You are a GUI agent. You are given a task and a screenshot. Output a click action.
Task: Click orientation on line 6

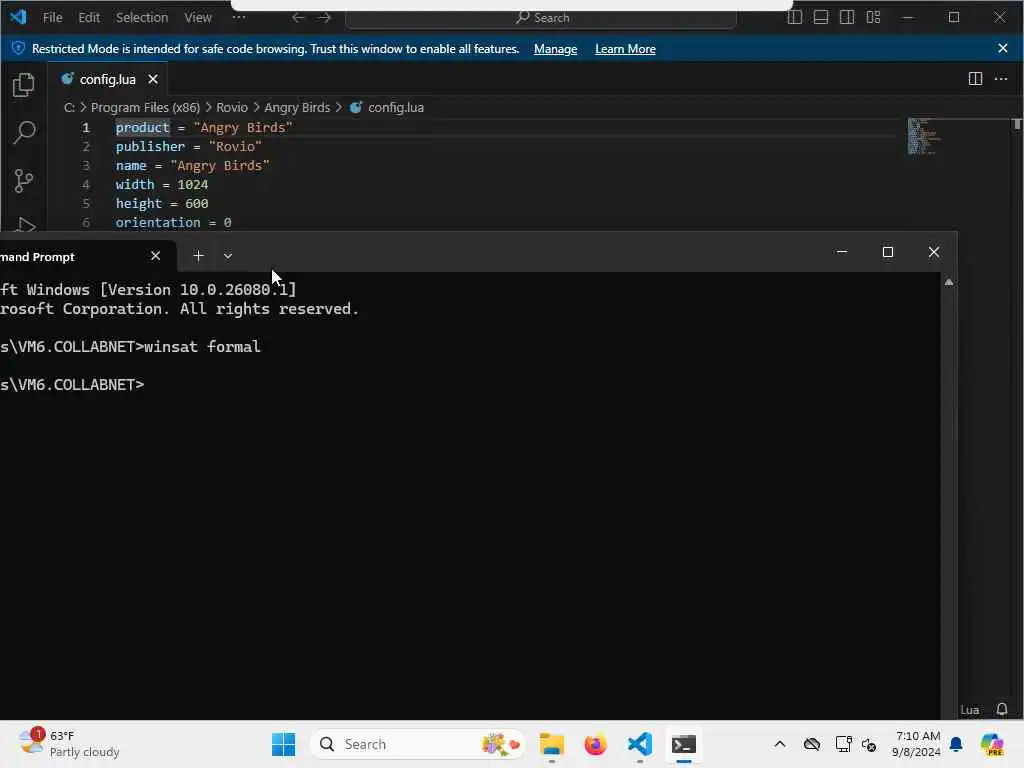click(x=158, y=223)
